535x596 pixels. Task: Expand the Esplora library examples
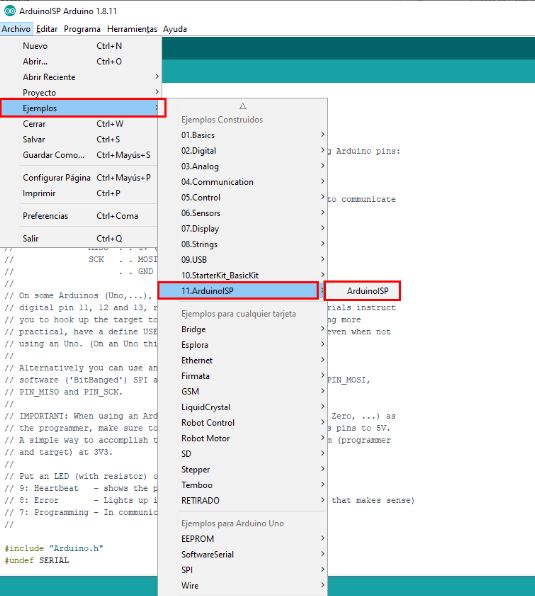click(242, 345)
